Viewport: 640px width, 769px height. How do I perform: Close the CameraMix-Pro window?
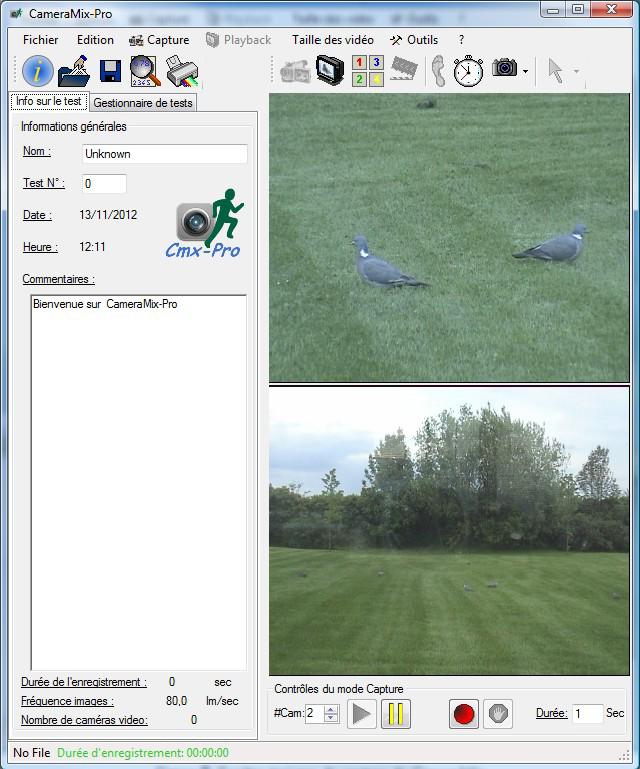coord(612,10)
